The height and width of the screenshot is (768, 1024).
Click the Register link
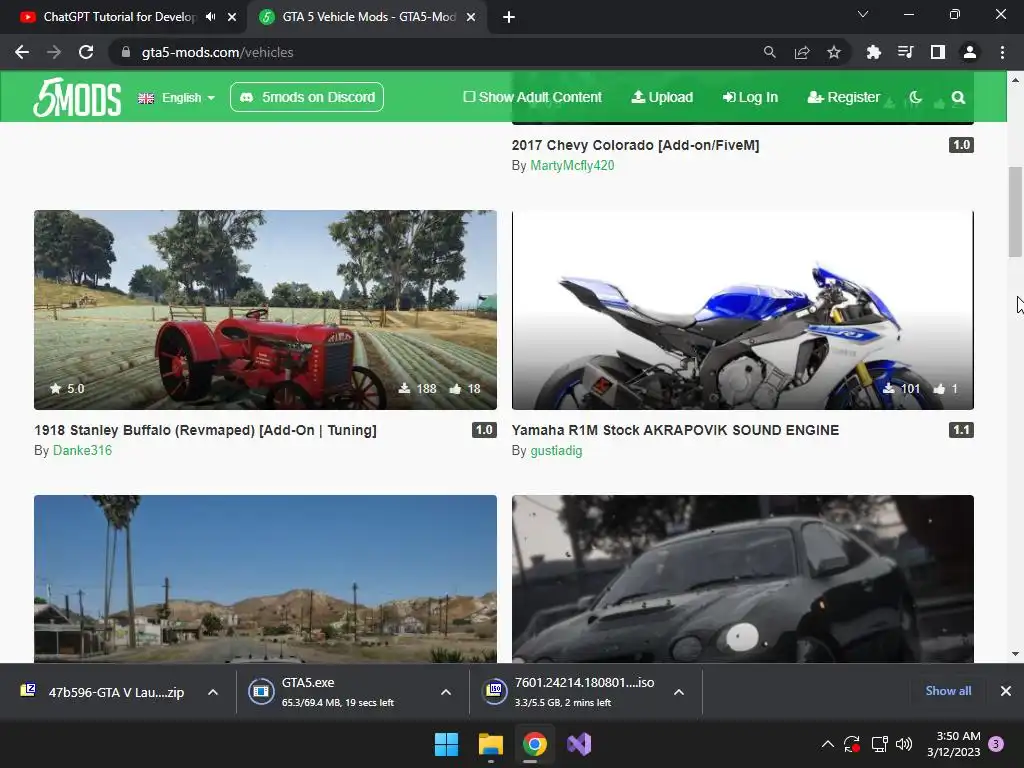point(844,97)
